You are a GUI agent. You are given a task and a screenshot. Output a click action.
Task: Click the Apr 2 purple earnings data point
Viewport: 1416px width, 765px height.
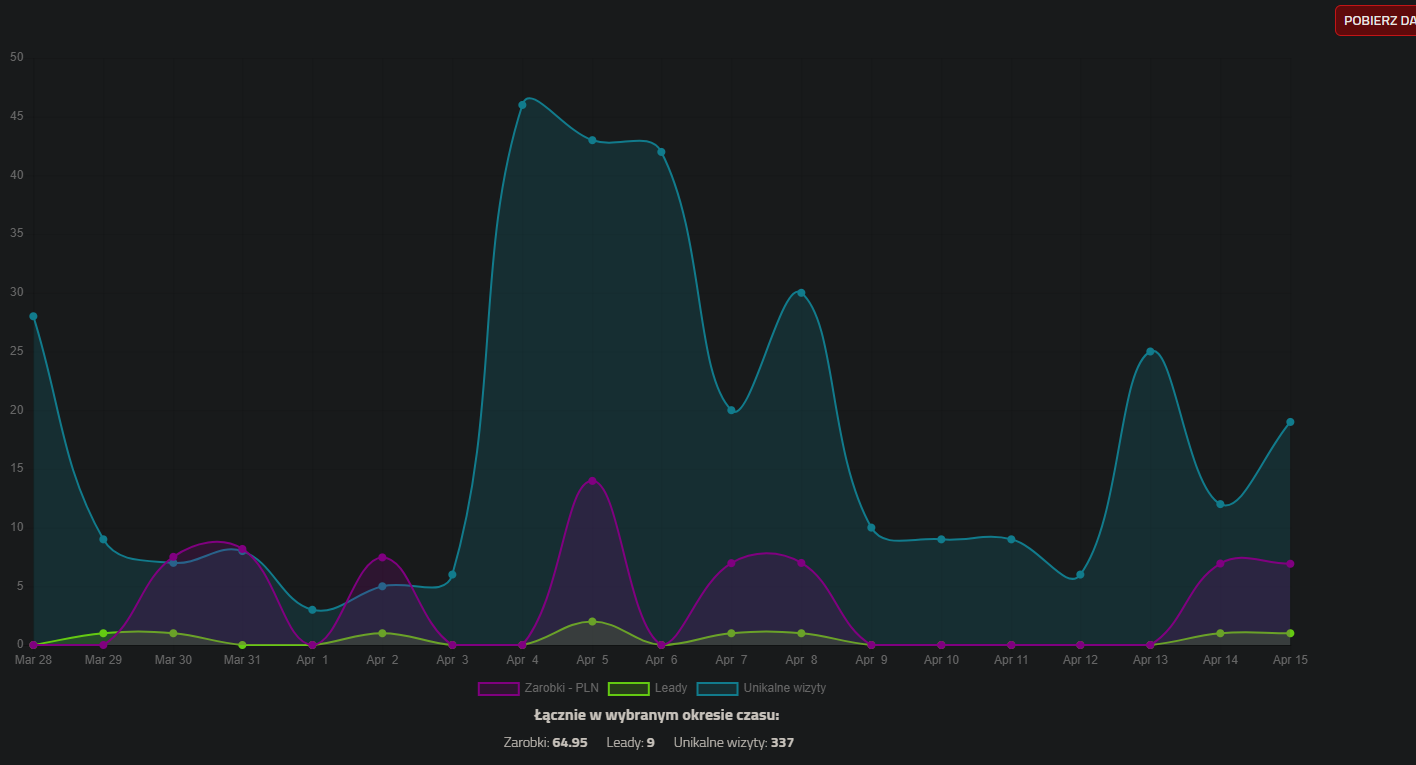[x=382, y=557]
